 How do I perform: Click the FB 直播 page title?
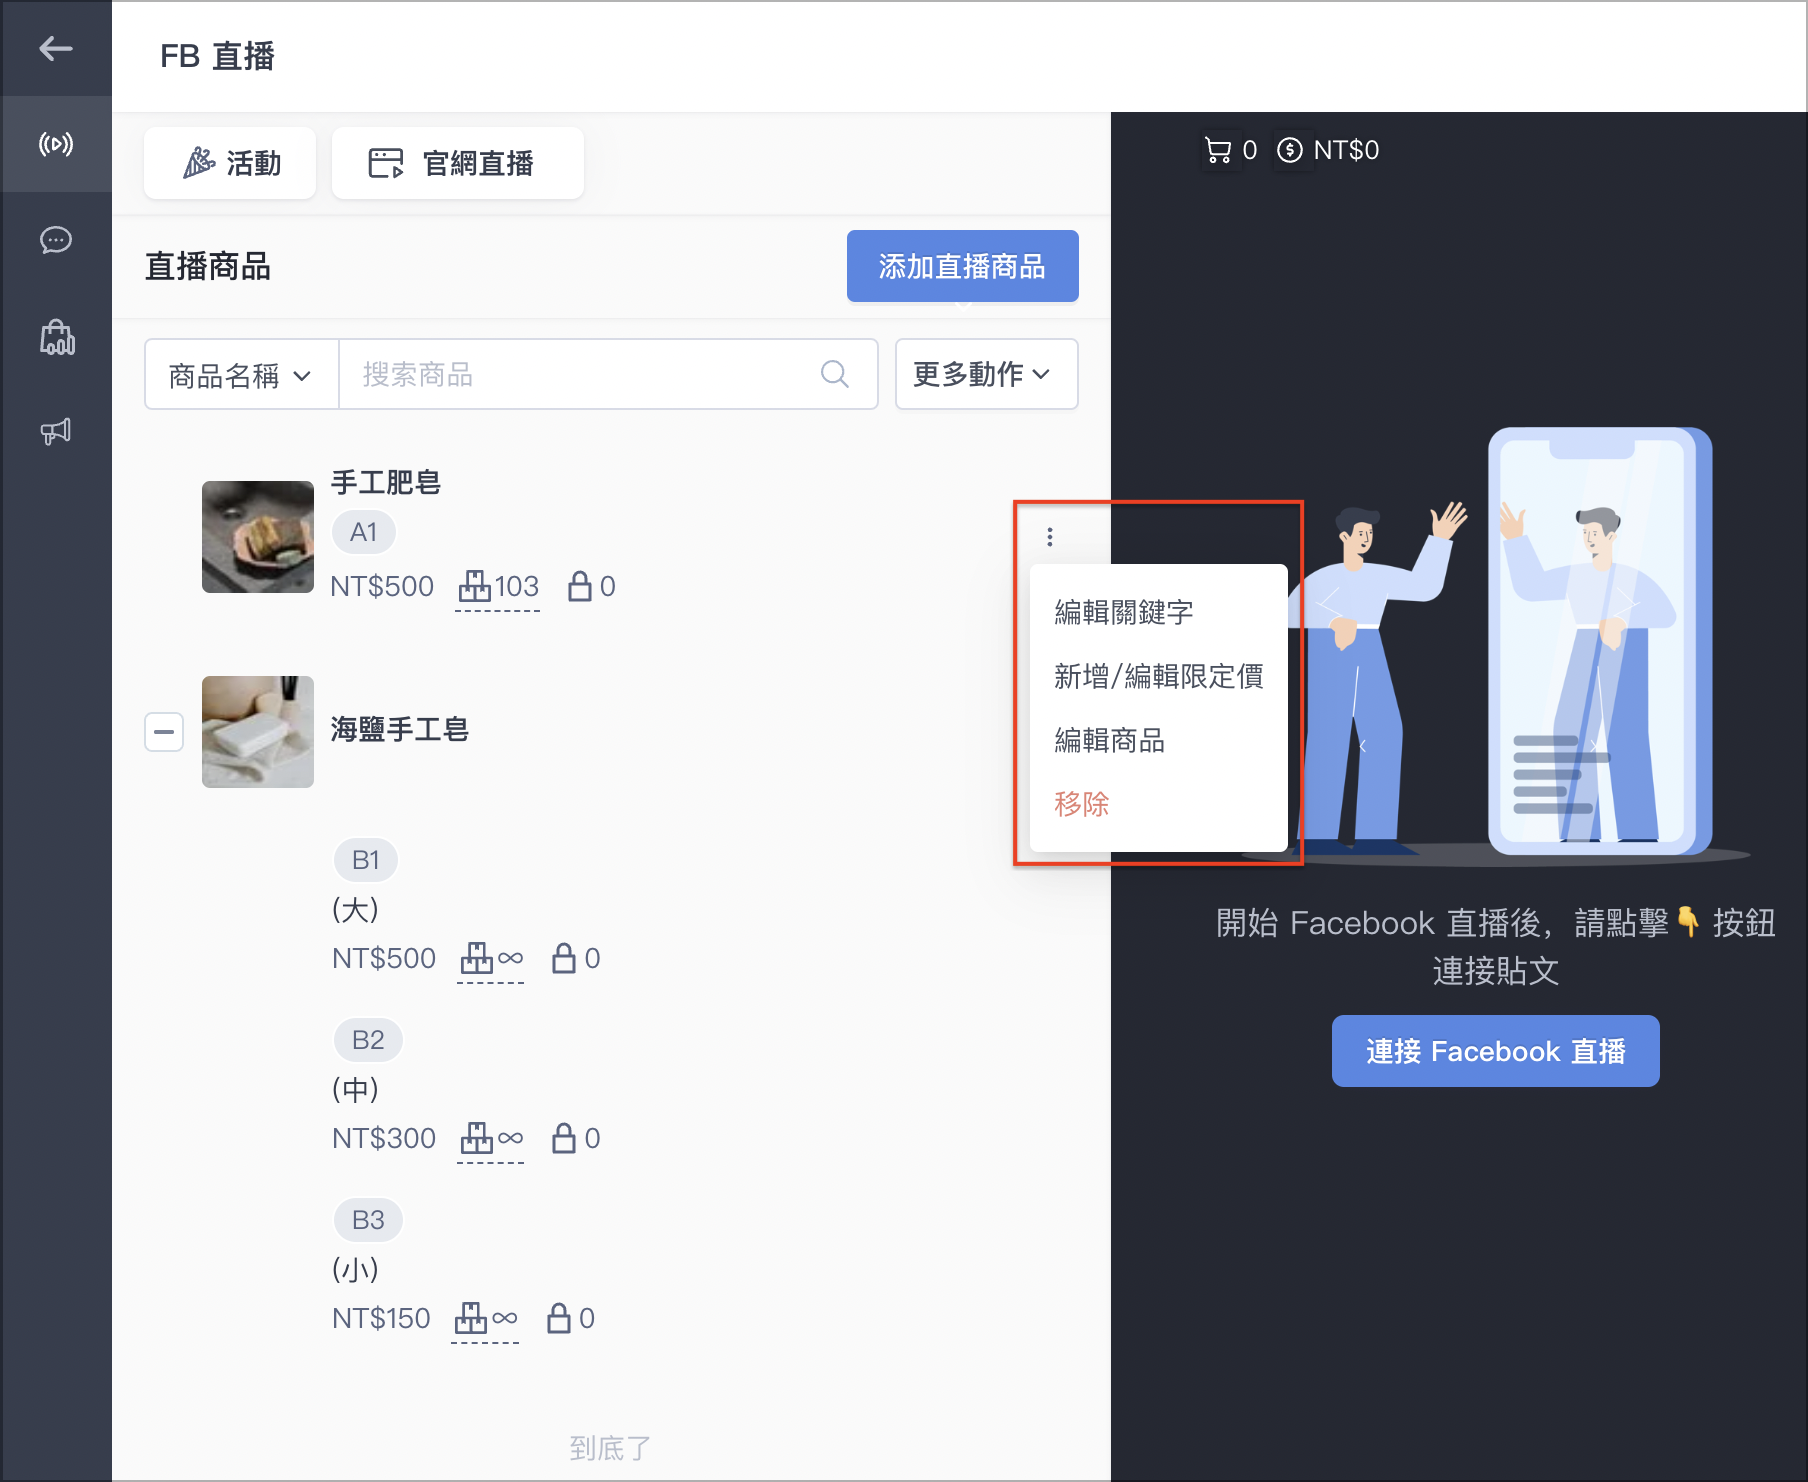tap(217, 56)
